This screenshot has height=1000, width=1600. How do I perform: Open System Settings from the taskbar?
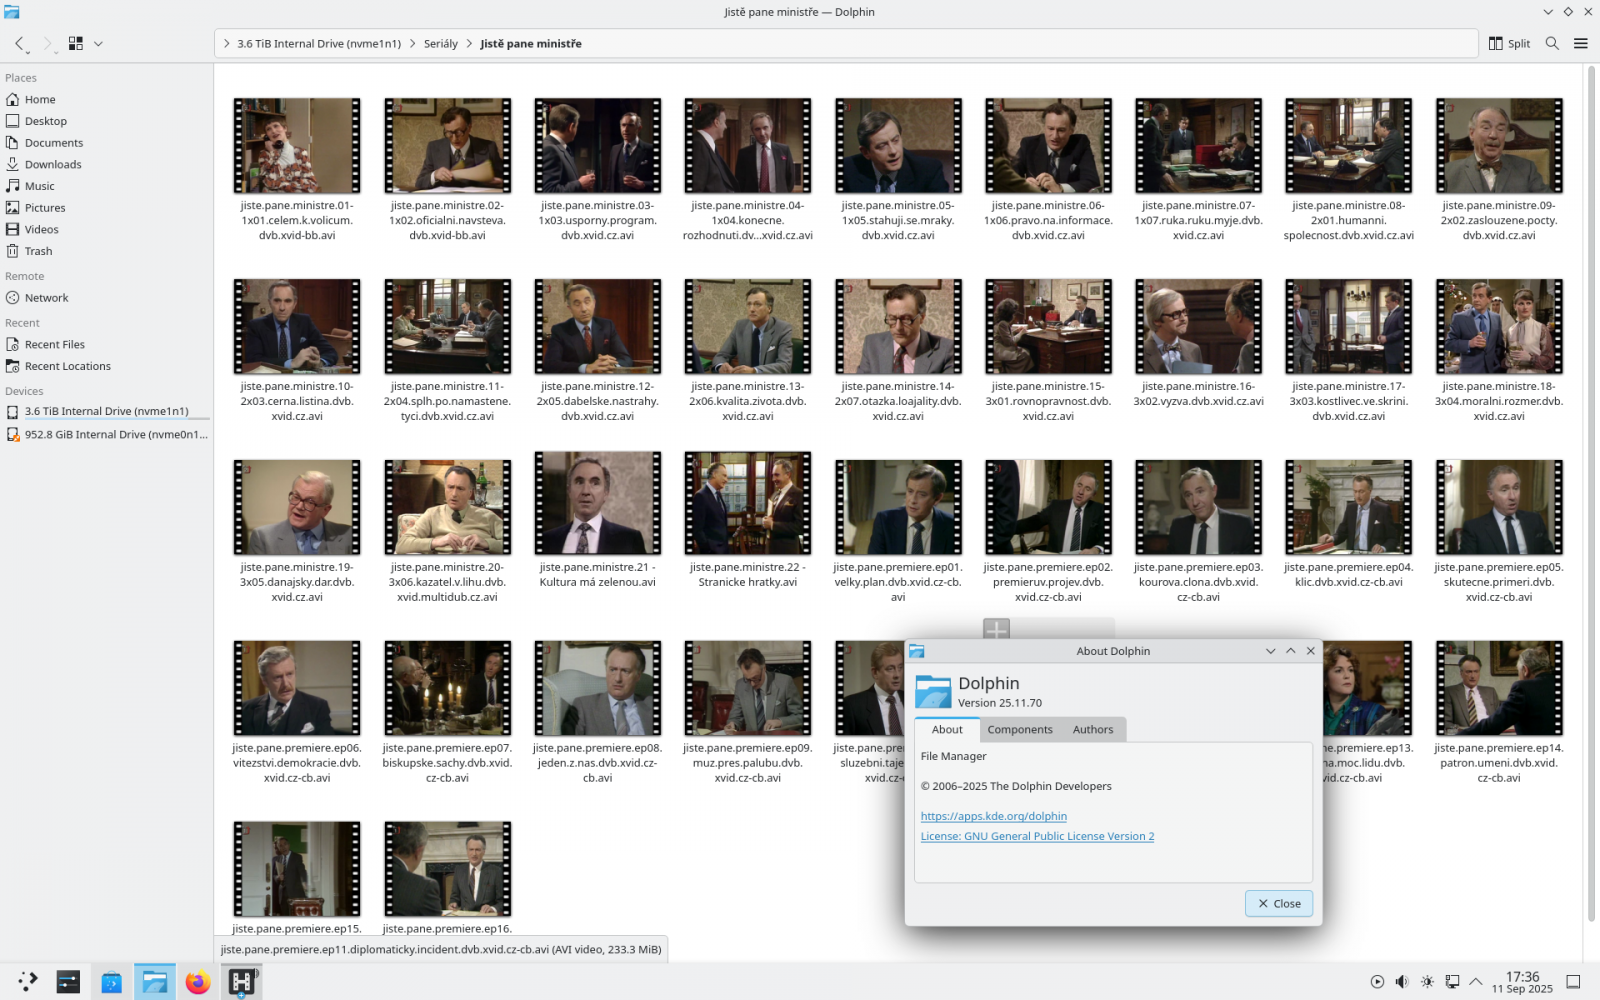[x=68, y=982]
